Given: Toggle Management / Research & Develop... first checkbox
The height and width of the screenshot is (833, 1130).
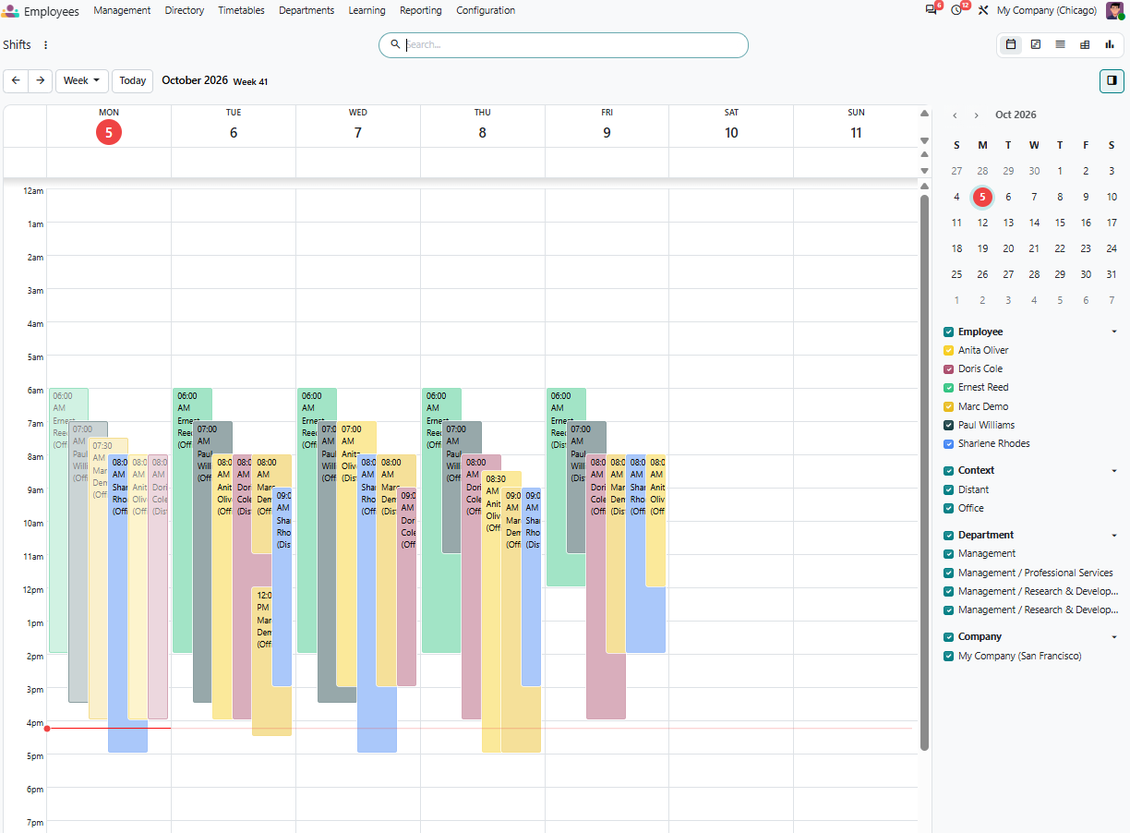Looking at the screenshot, I should (x=948, y=592).
